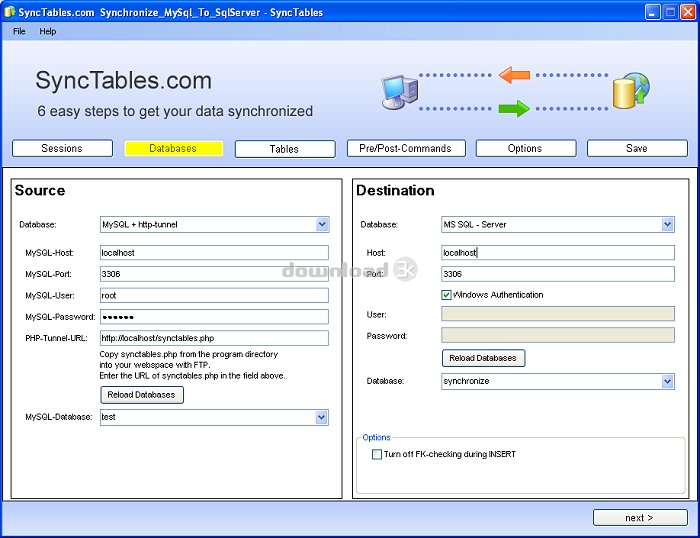The image size is (700, 538).
Task: Enable Turn off FK-checking during INSERT
Action: (x=377, y=454)
